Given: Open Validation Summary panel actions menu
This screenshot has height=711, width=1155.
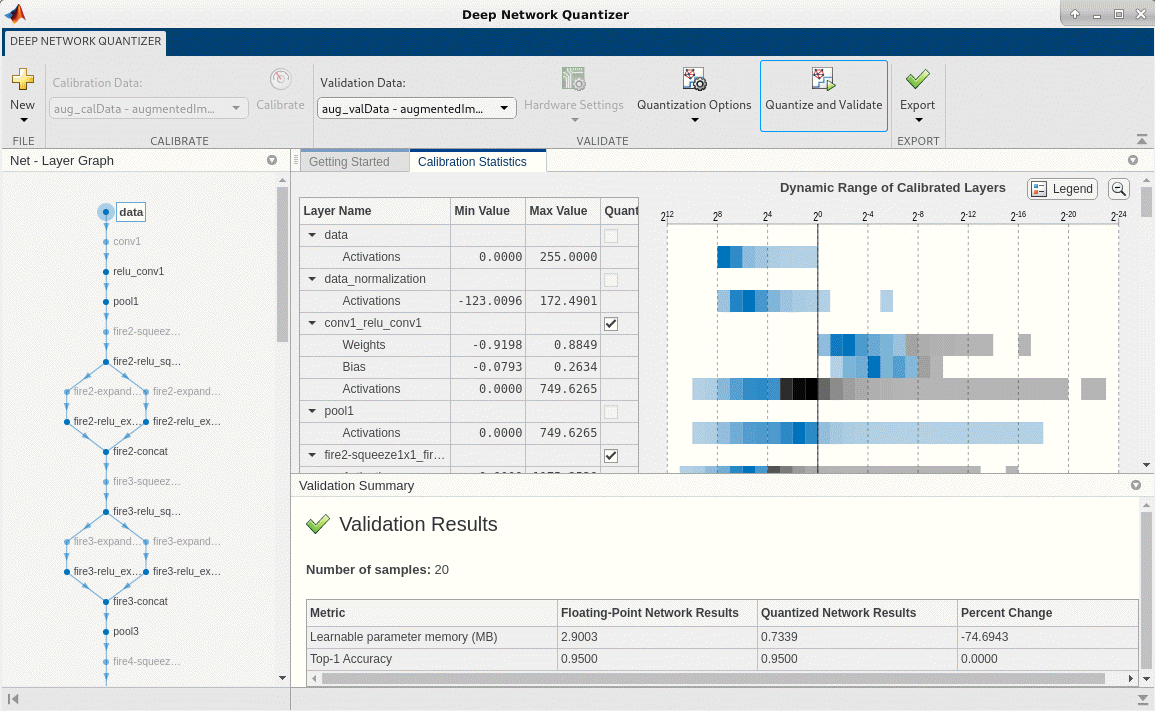Looking at the screenshot, I should pyautogui.click(x=1136, y=485).
